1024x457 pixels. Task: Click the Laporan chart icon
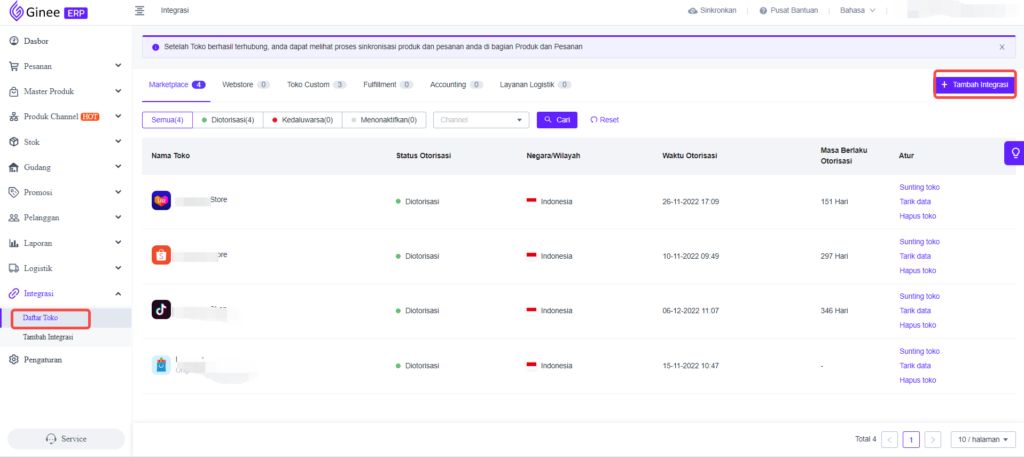14,243
